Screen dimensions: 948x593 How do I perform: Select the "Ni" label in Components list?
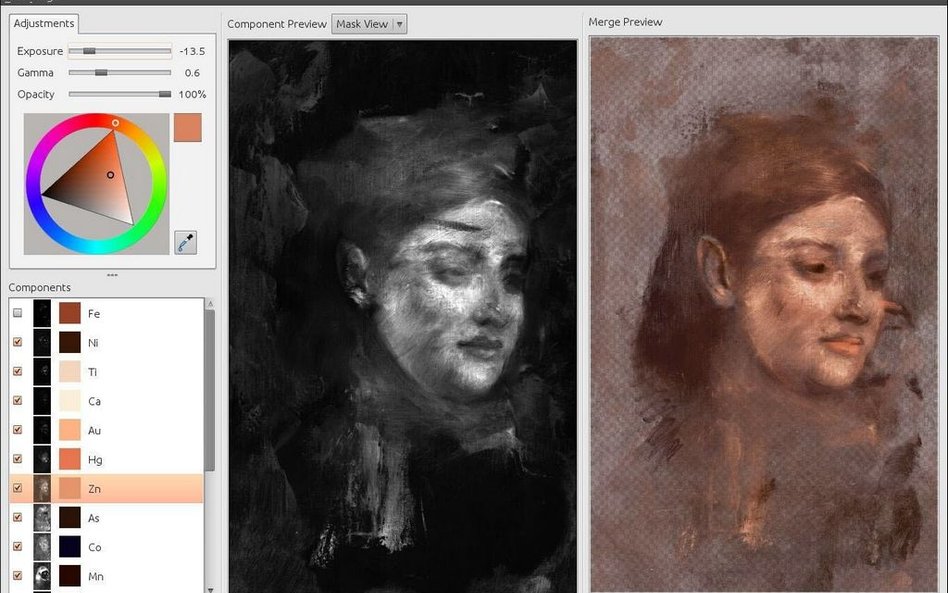coord(93,343)
